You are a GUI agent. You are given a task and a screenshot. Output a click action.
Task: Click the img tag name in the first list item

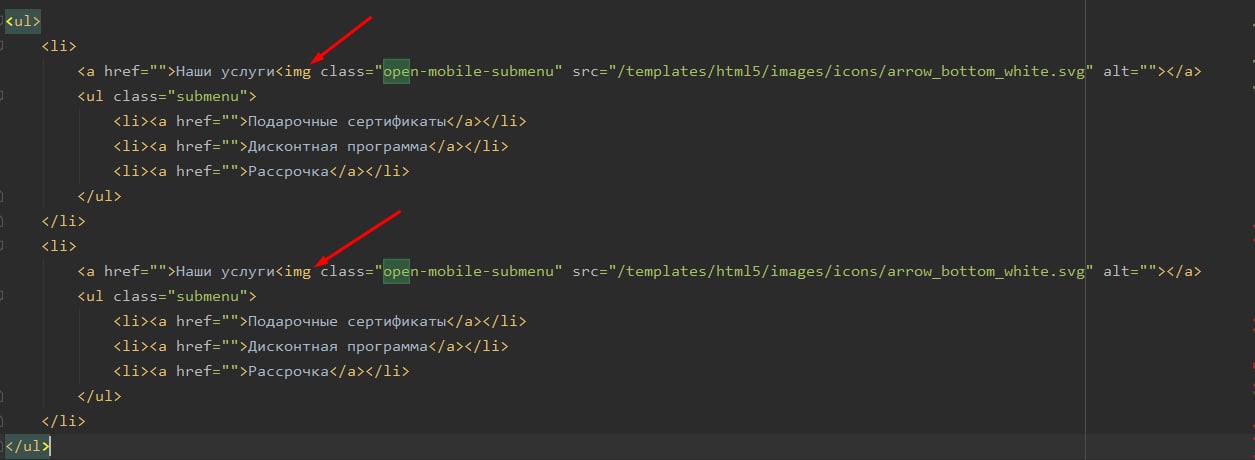(x=298, y=71)
